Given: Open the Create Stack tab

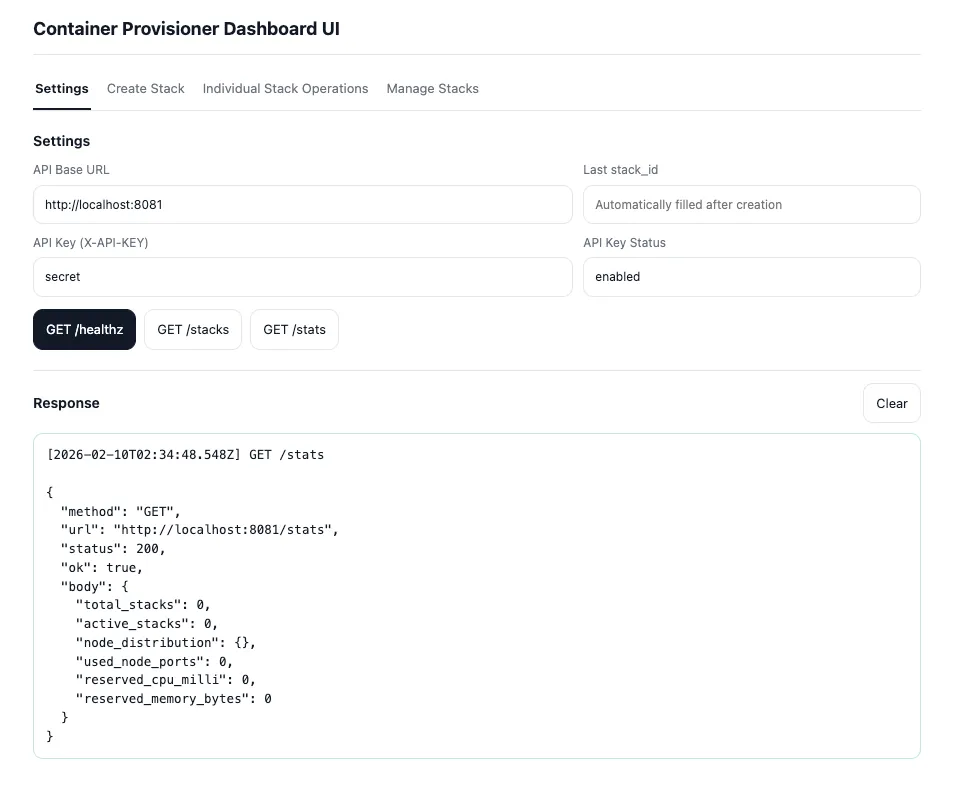Looking at the screenshot, I should coord(146,89).
